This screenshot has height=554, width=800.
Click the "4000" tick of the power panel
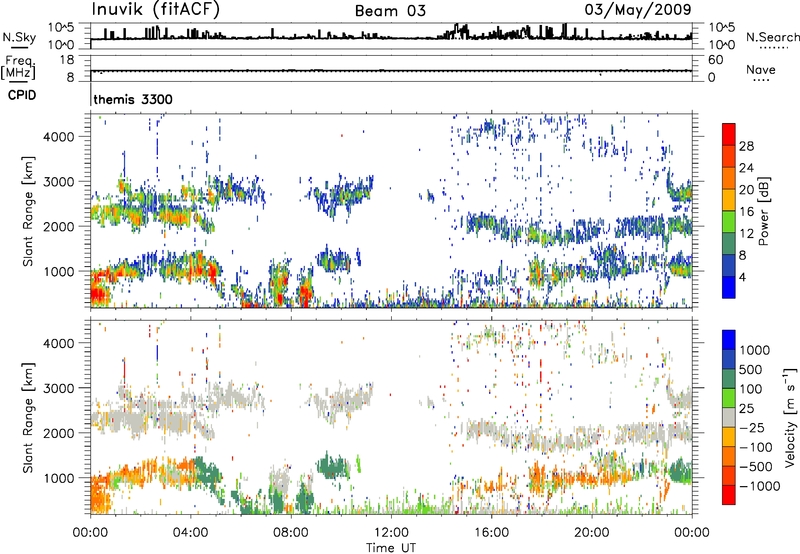coord(58,137)
